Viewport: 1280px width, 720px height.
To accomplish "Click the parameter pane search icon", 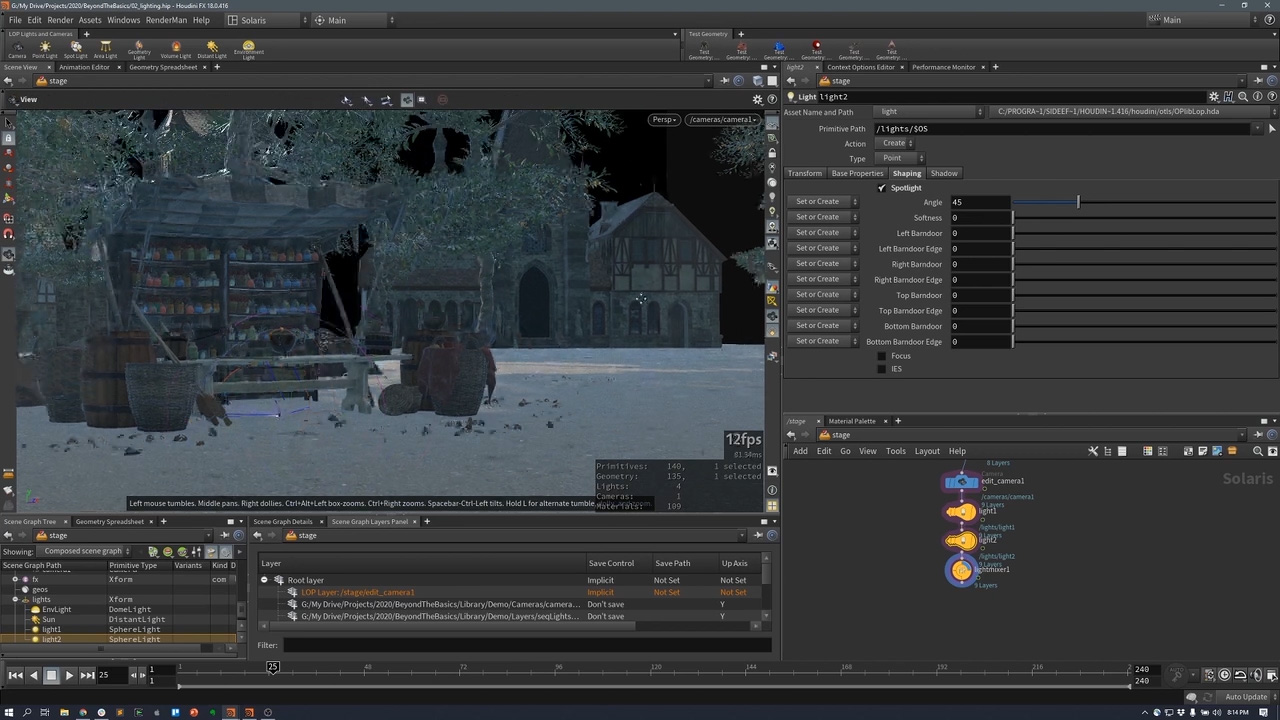I will tap(1243, 97).
